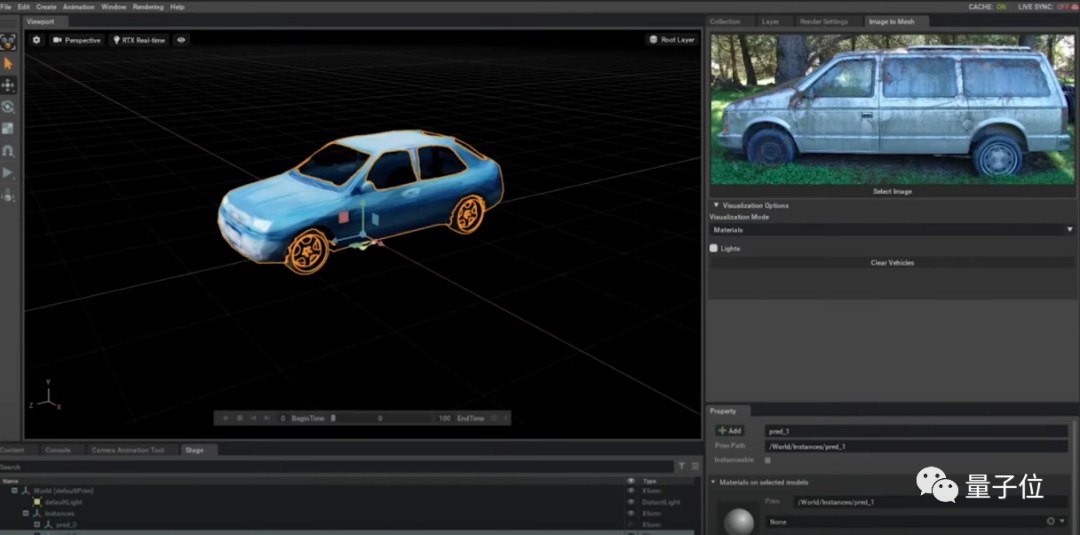Screen dimensions: 1080x535
Task: Collapse the Visualization Options section
Action: pyautogui.click(x=716, y=205)
